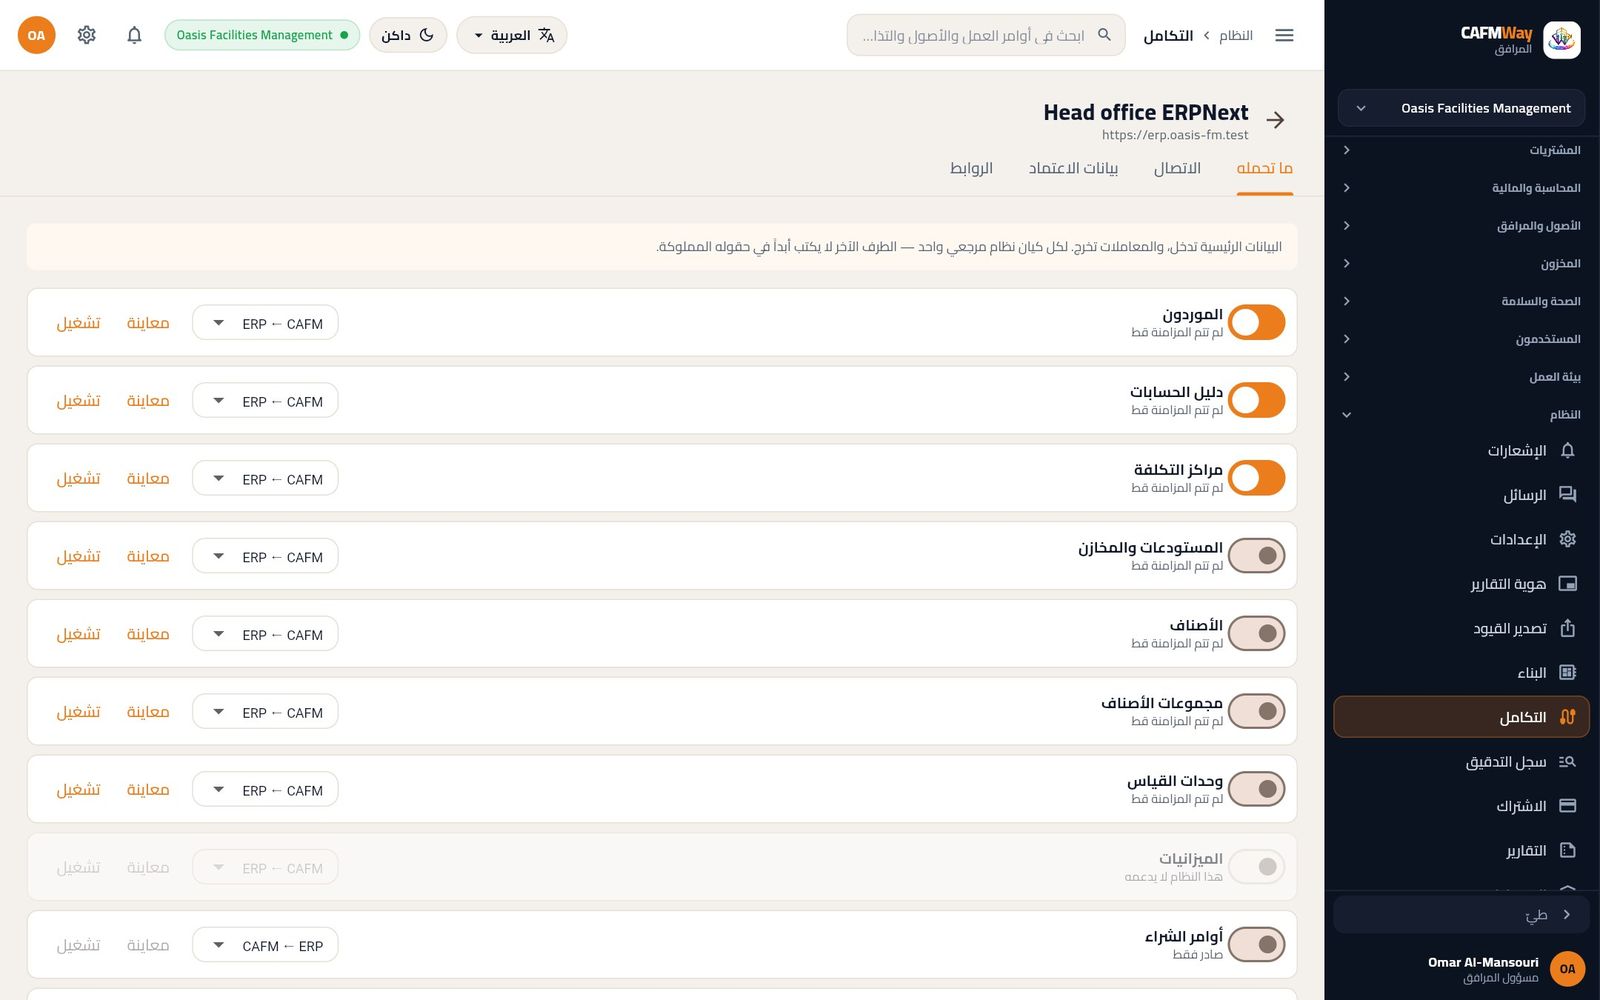
Task: Expand the المشتريات sidebar section
Action: [1461, 150]
